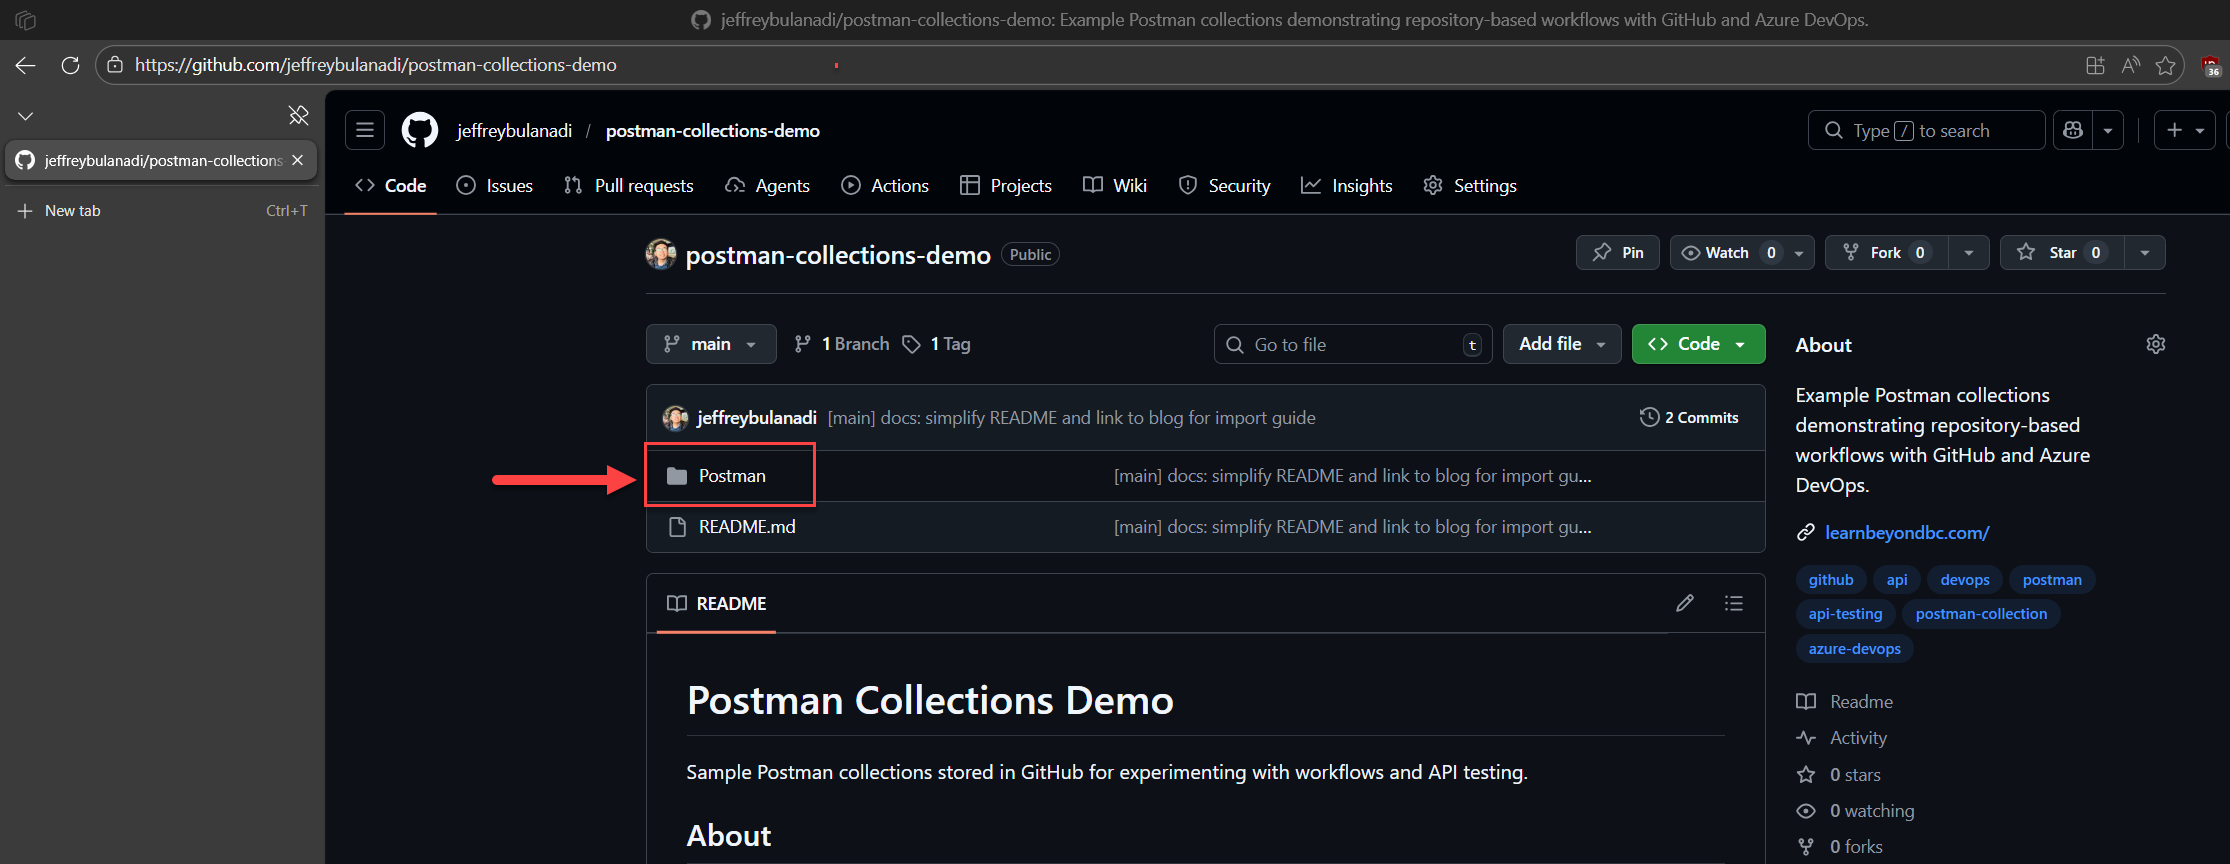Open the Security tab
This screenshot has height=864, width=2230.
(x=1225, y=186)
